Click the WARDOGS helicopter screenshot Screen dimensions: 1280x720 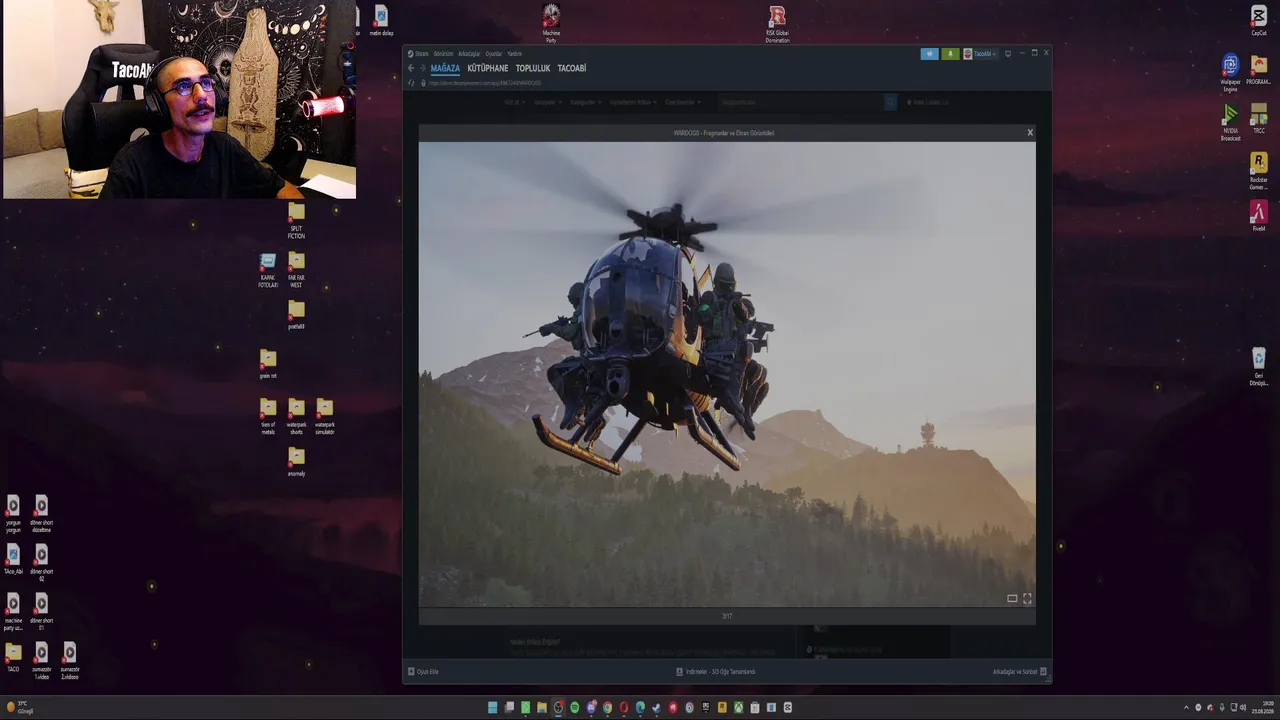click(x=727, y=374)
